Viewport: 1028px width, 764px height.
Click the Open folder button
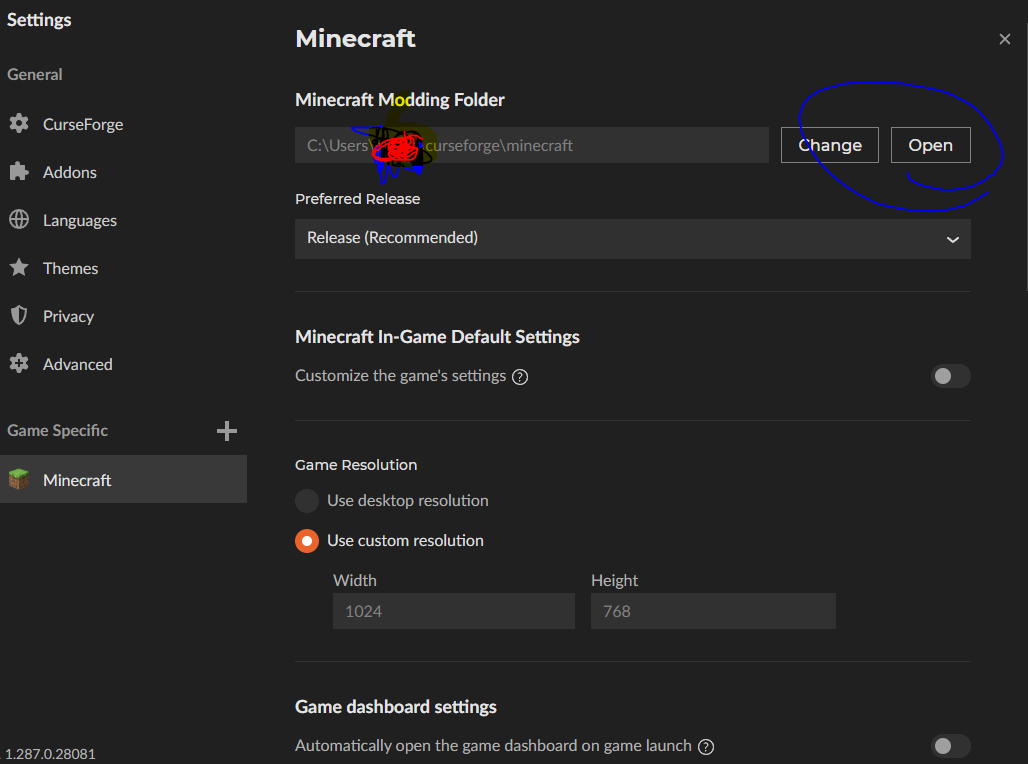930,145
